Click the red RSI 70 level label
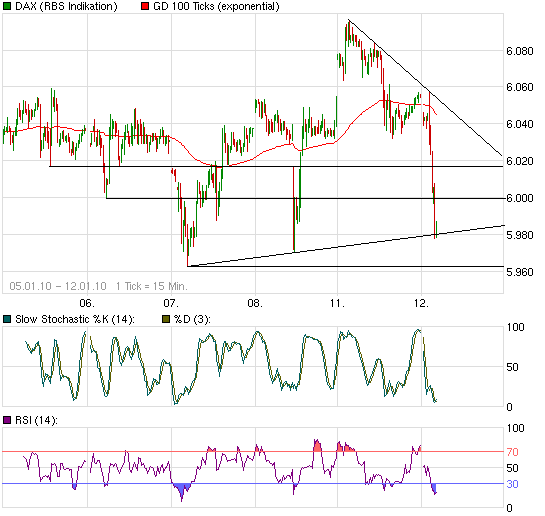 (512, 452)
